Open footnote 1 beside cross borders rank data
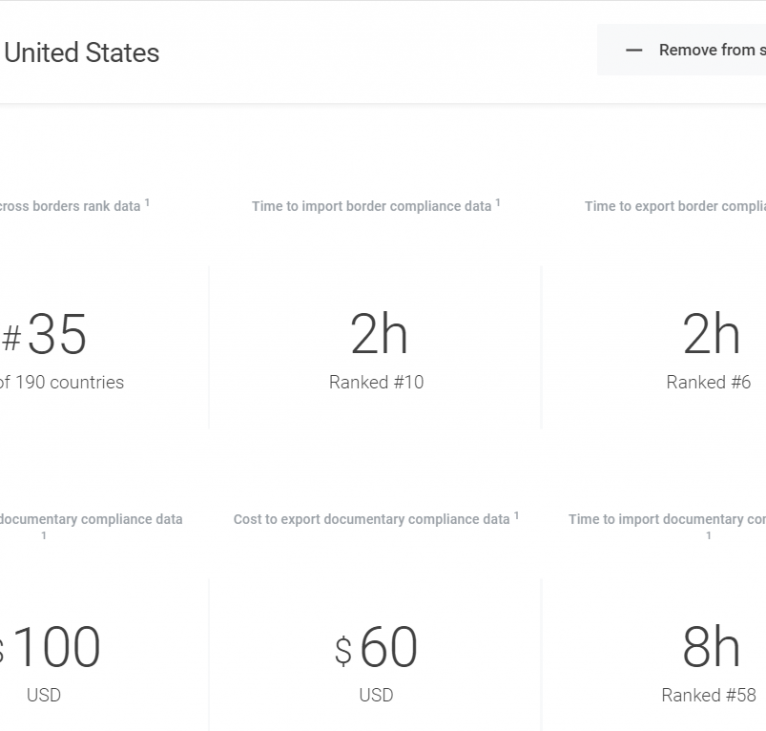 [147, 202]
